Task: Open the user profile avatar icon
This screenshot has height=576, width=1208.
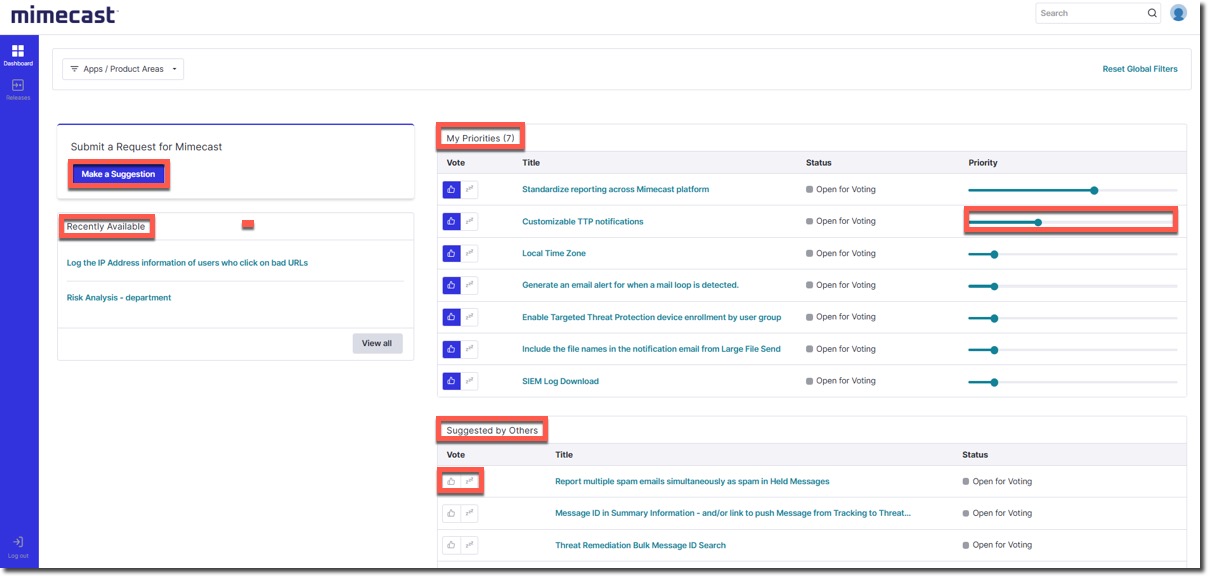Action: 1180,13
